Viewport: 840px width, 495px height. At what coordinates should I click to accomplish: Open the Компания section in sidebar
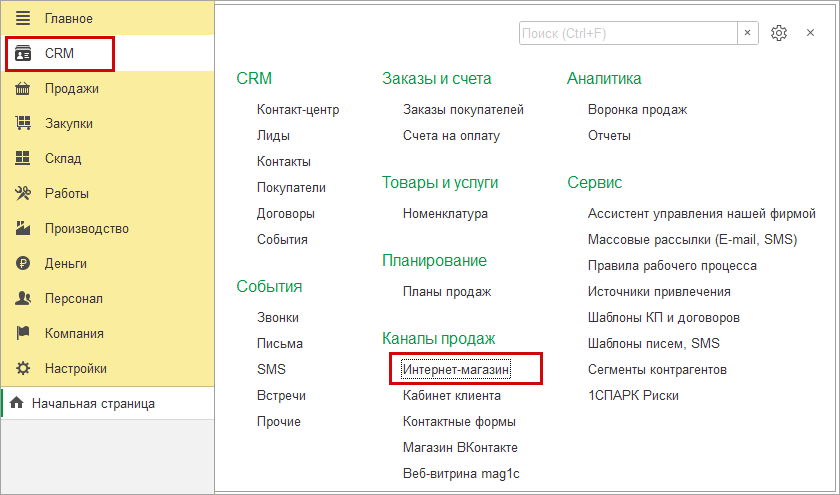coord(74,334)
